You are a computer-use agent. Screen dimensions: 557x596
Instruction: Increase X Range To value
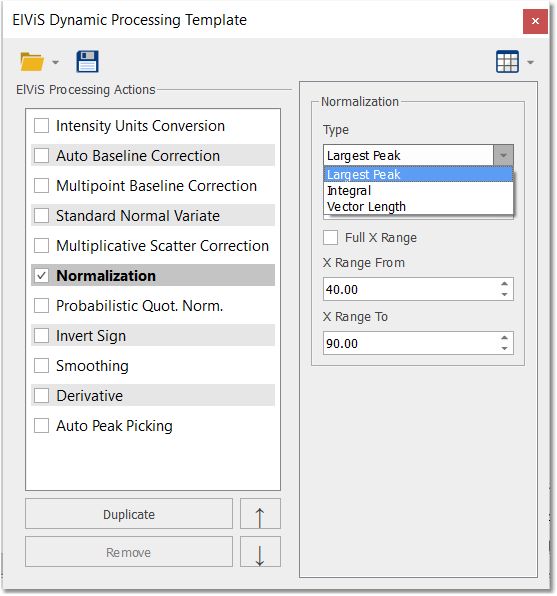[x=505, y=338]
